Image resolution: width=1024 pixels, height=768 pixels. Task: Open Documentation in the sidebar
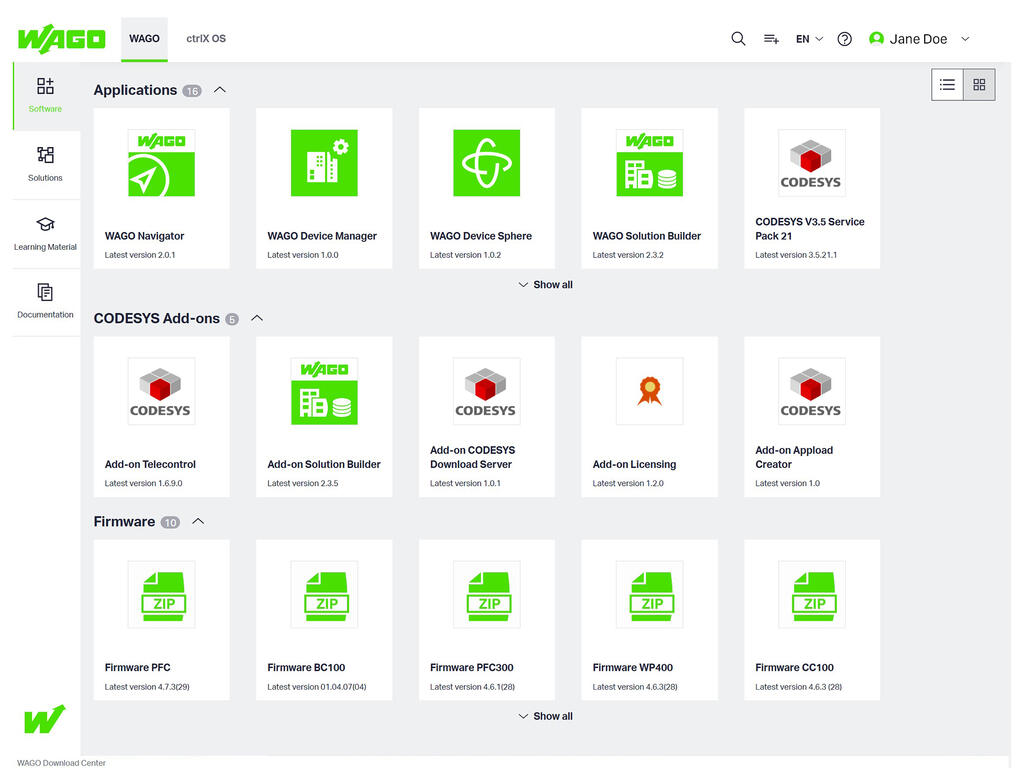[x=45, y=302]
